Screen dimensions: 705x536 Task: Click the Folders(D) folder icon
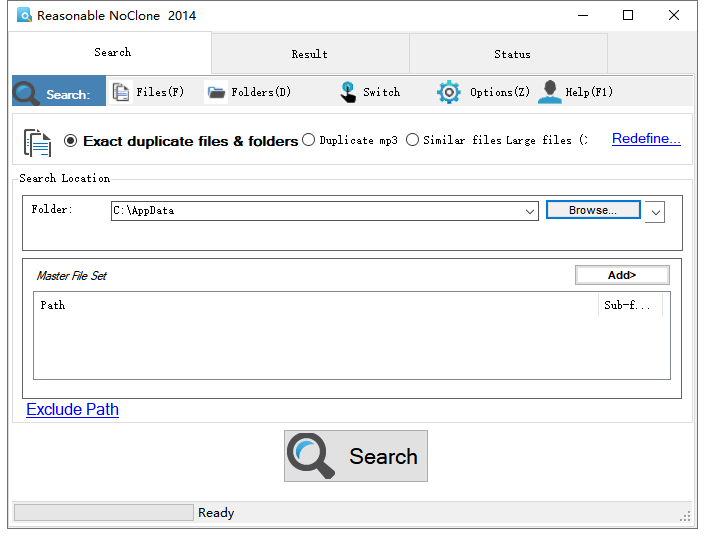point(216,92)
